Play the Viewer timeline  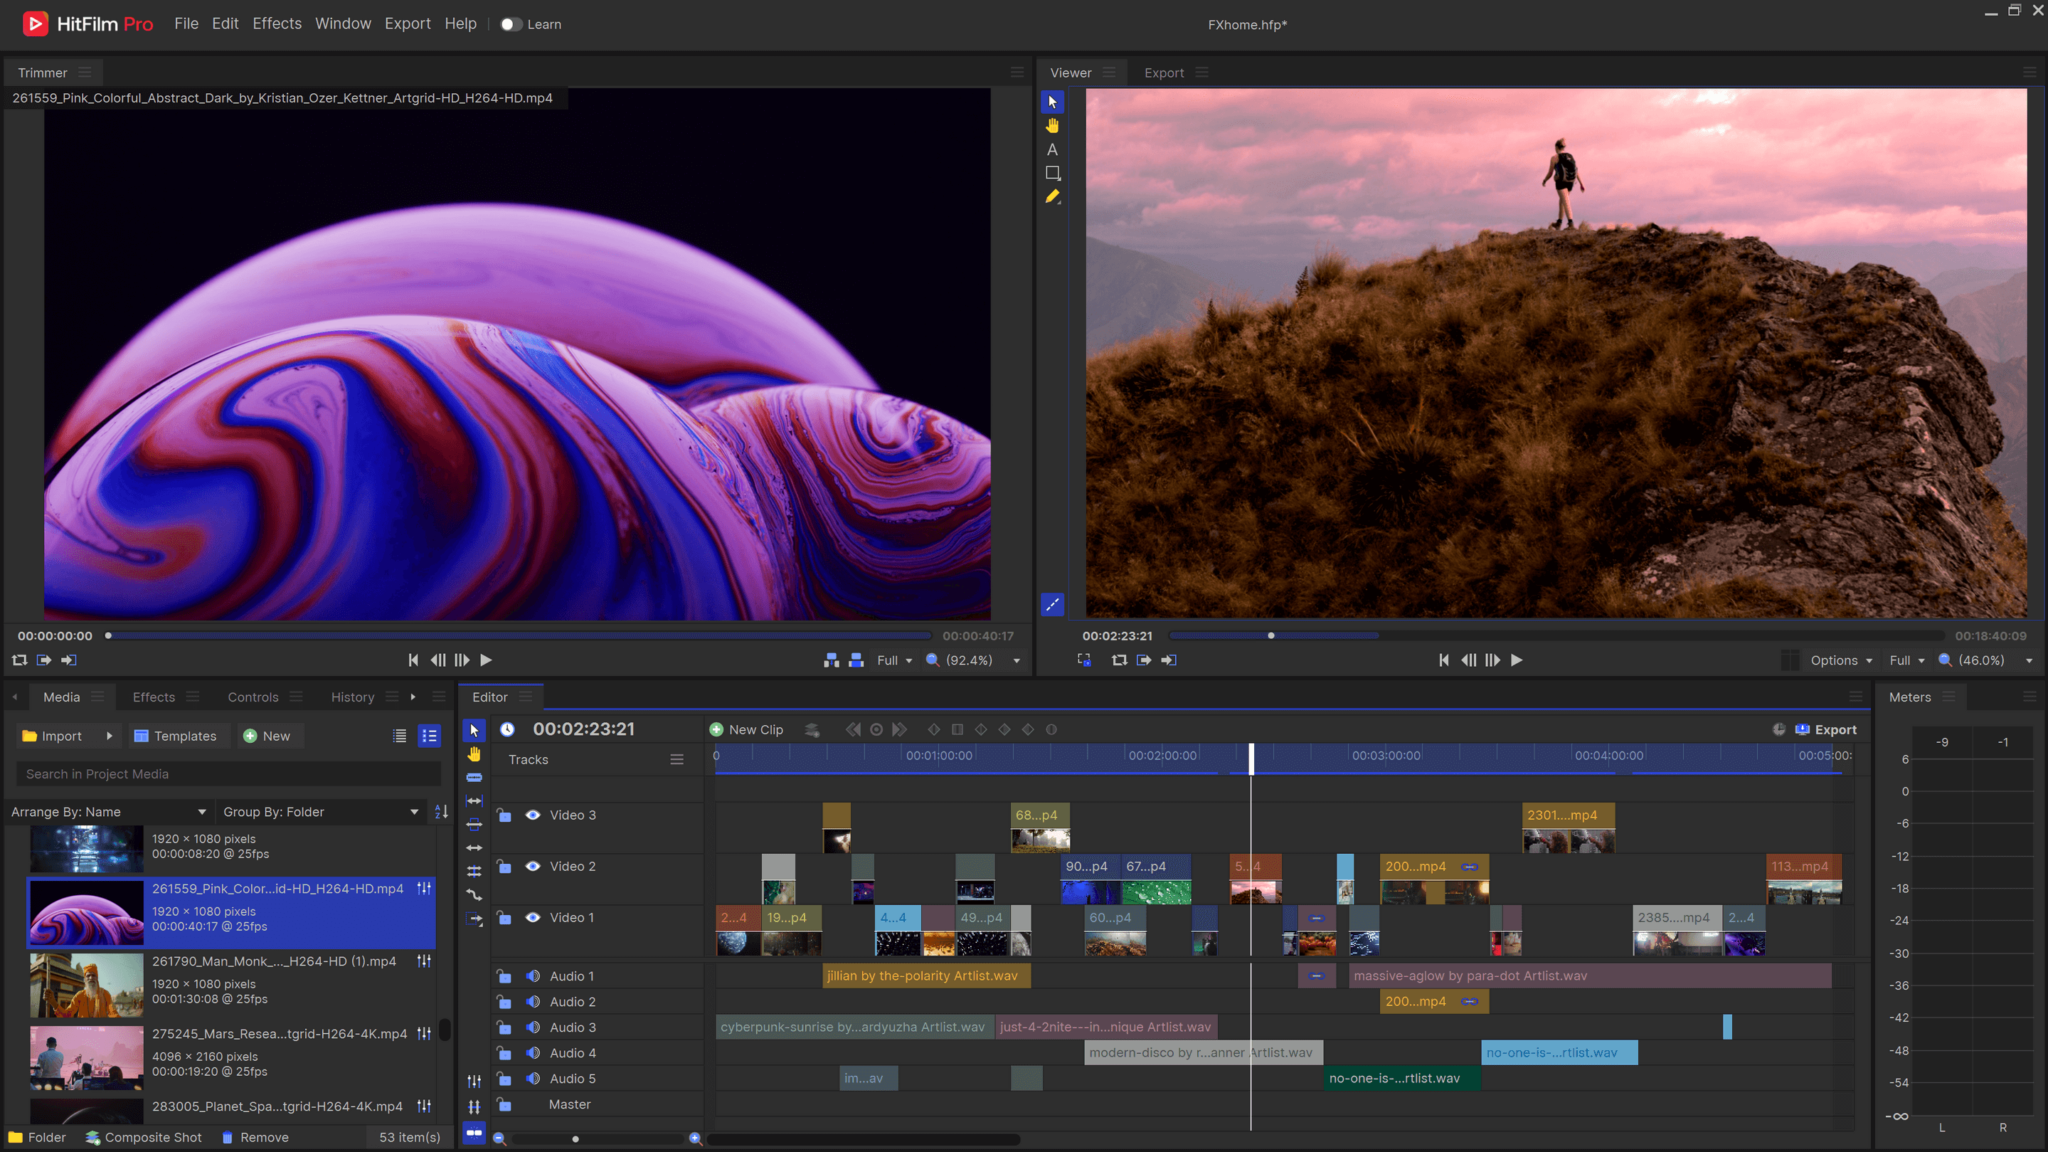pos(1516,660)
